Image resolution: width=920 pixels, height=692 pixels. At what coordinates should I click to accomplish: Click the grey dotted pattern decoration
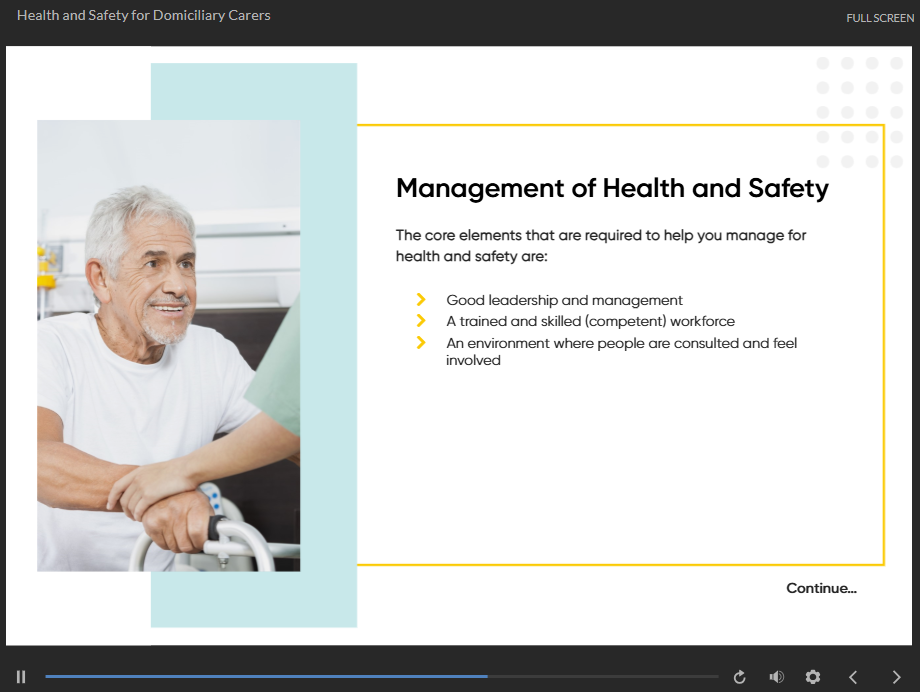(860, 112)
